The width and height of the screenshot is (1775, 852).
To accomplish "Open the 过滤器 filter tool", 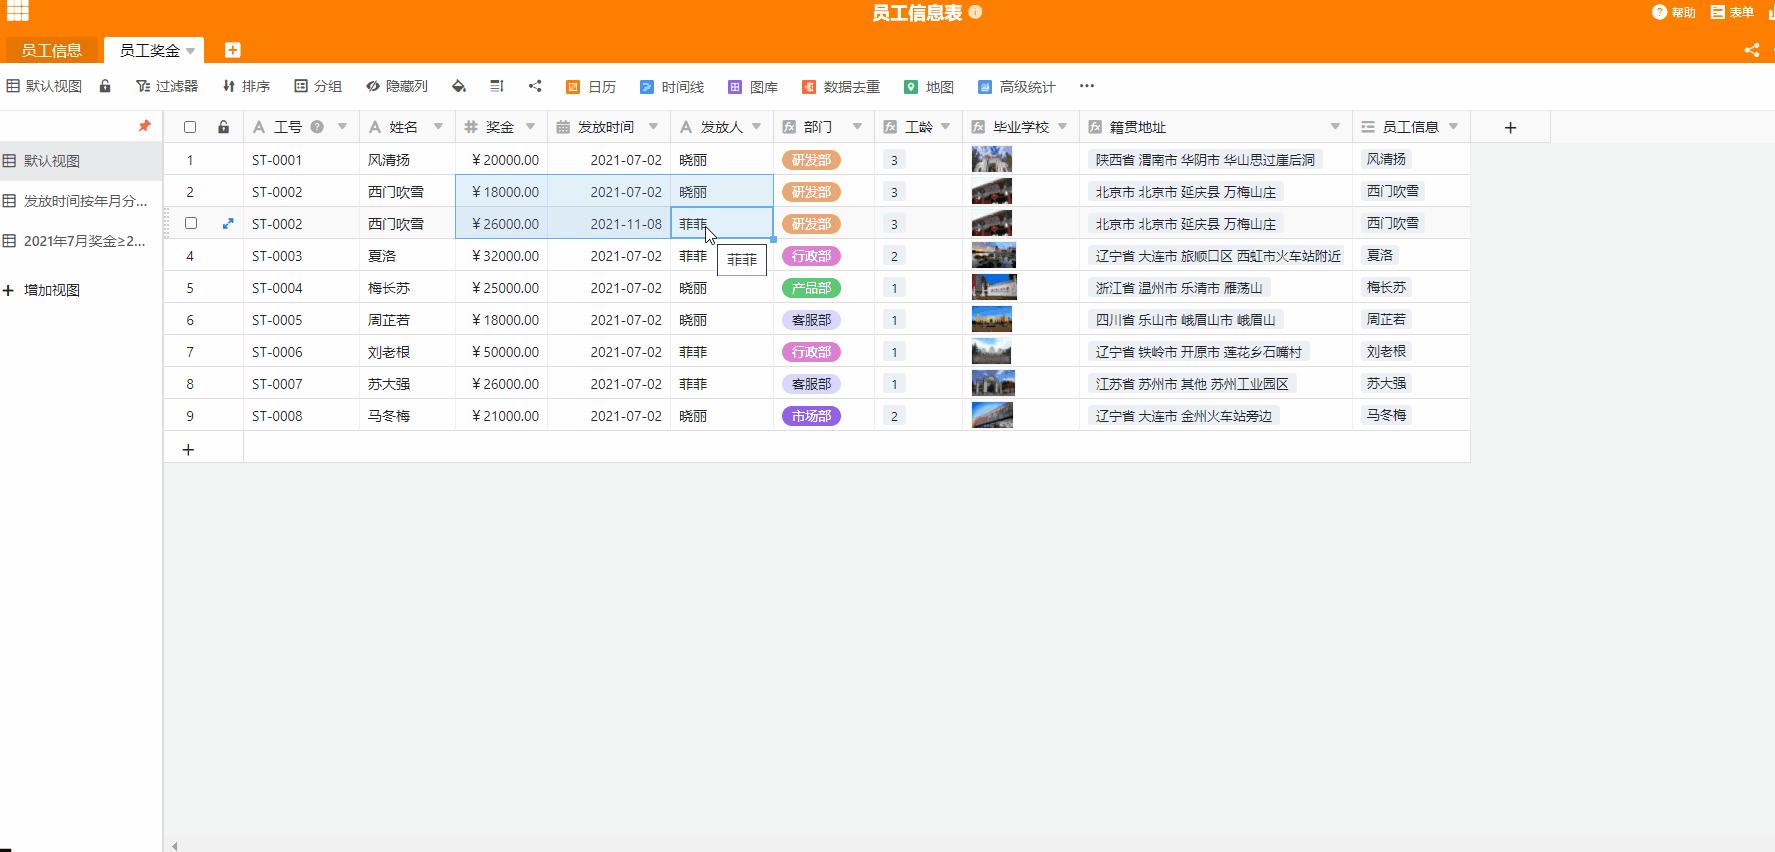I will tap(167, 86).
